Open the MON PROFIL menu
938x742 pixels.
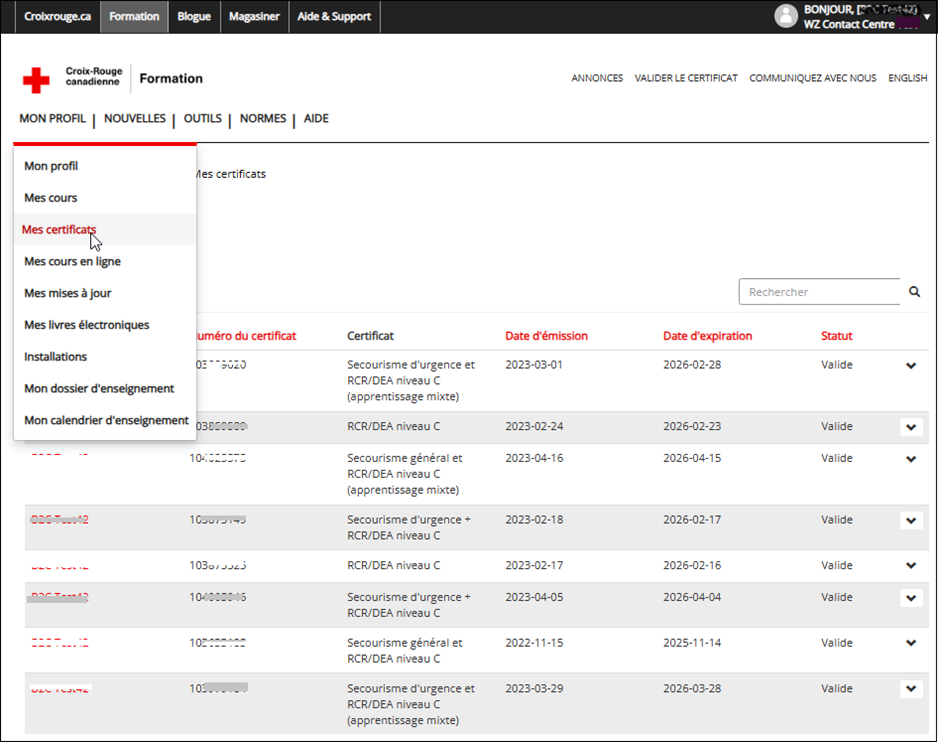pyautogui.click(x=52, y=118)
